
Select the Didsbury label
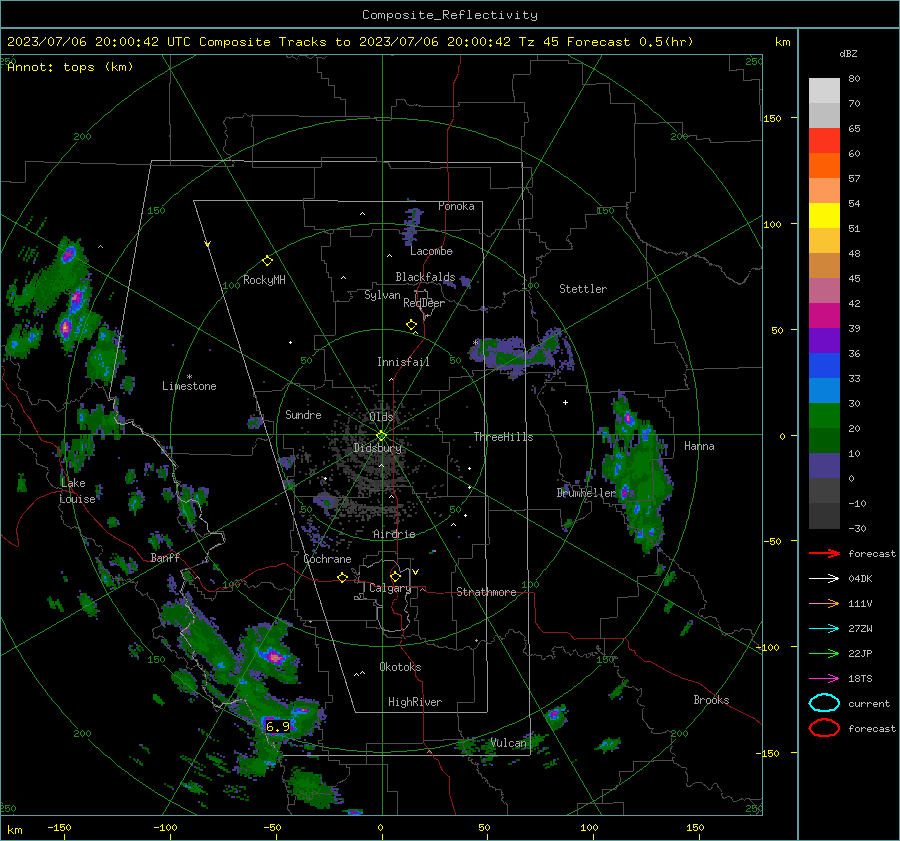[x=377, y=448]
